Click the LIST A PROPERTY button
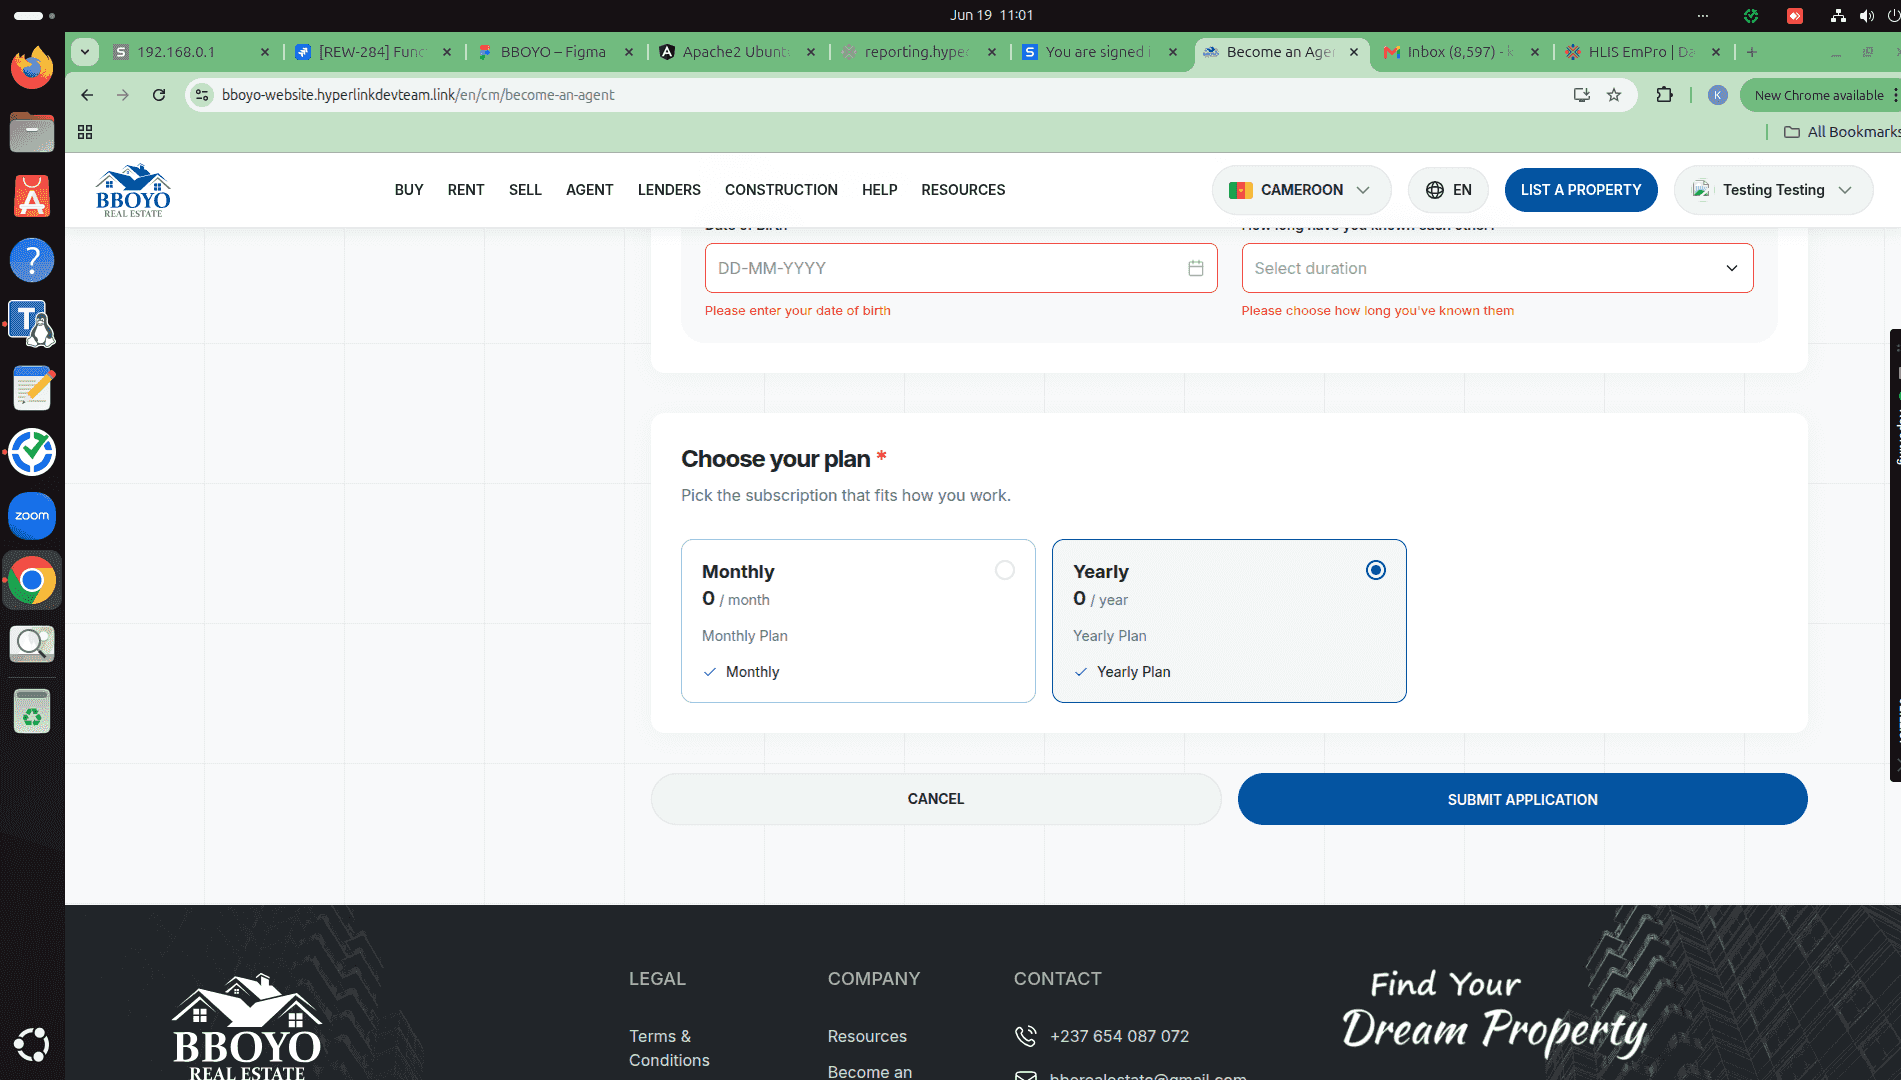 (1581, 190)
